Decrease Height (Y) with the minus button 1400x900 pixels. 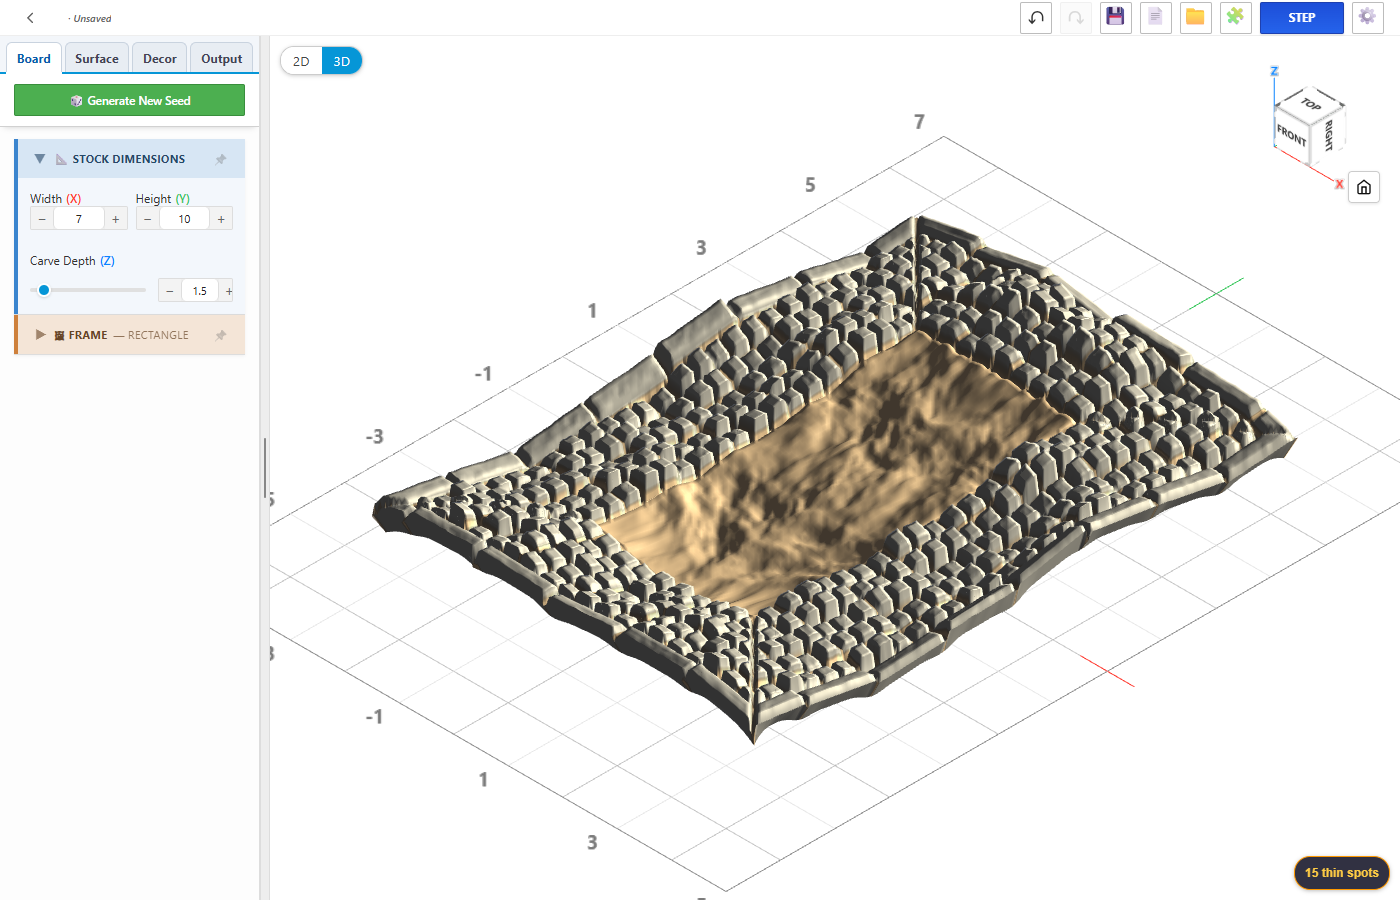pos(148,219)
